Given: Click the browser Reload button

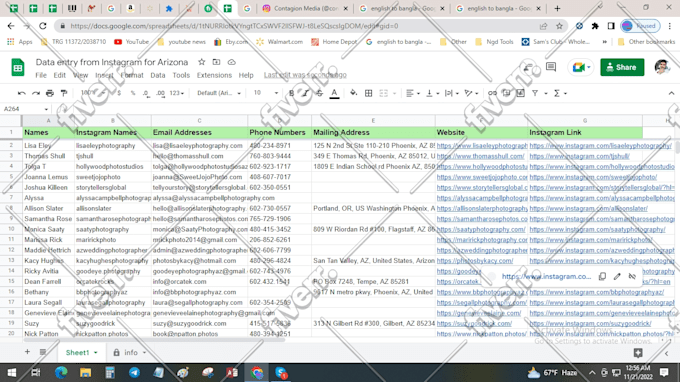Looking at the screenshot, I should coord(42,26).
